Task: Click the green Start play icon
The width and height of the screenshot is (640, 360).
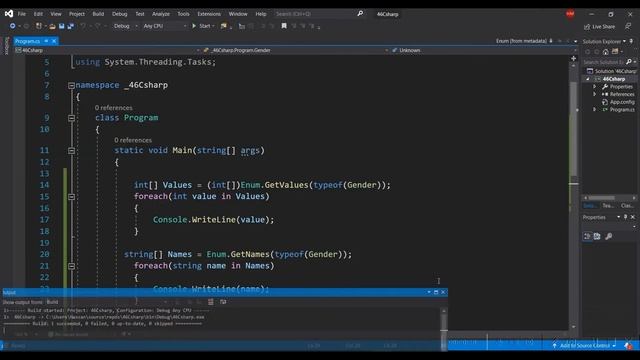Action: point(194,26)
